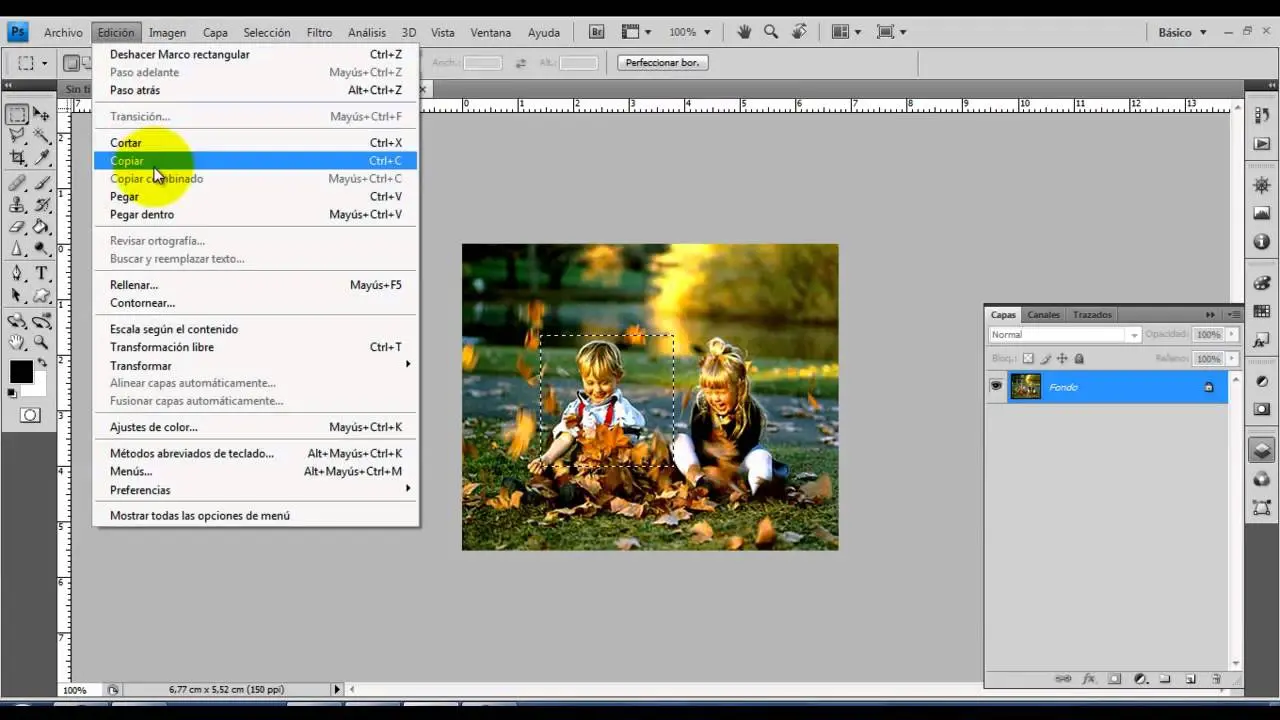Open the layer styles fx icon
The image size is (1280, 720).
[1088, 678]
